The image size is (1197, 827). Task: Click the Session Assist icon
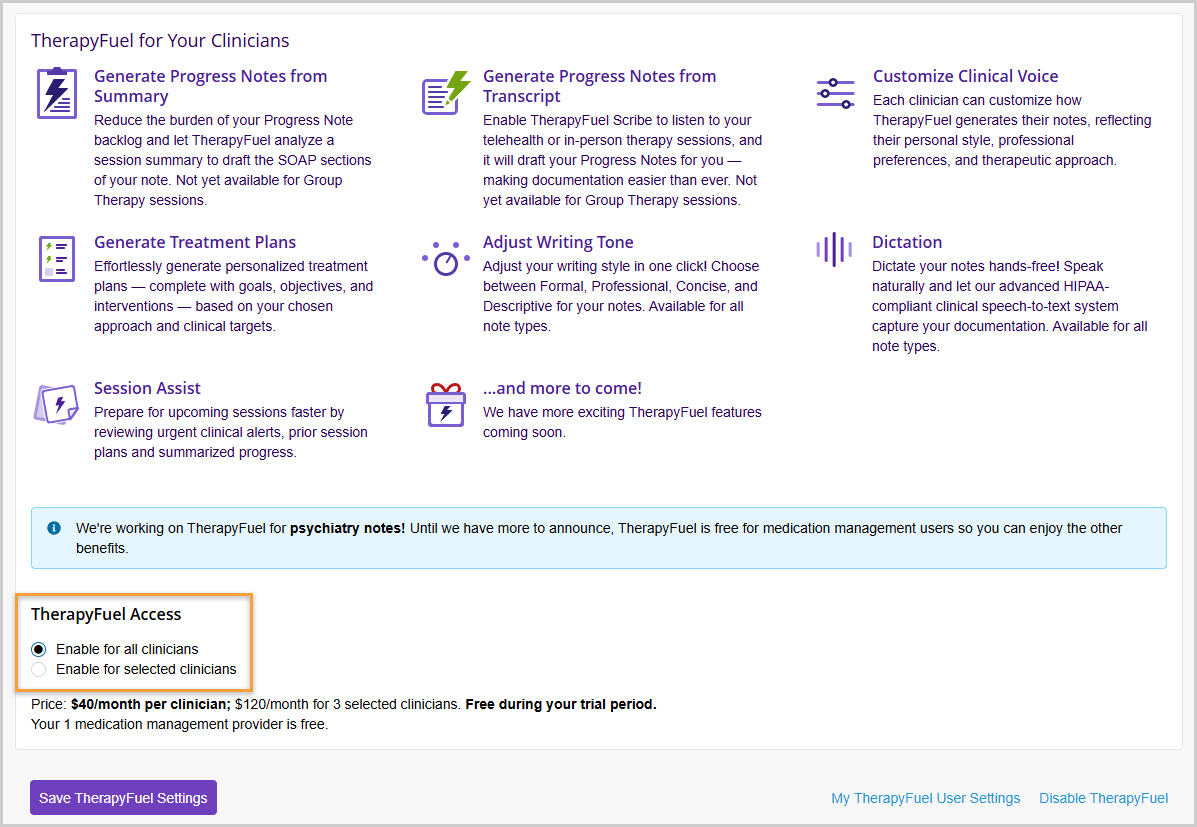[56, 404]
